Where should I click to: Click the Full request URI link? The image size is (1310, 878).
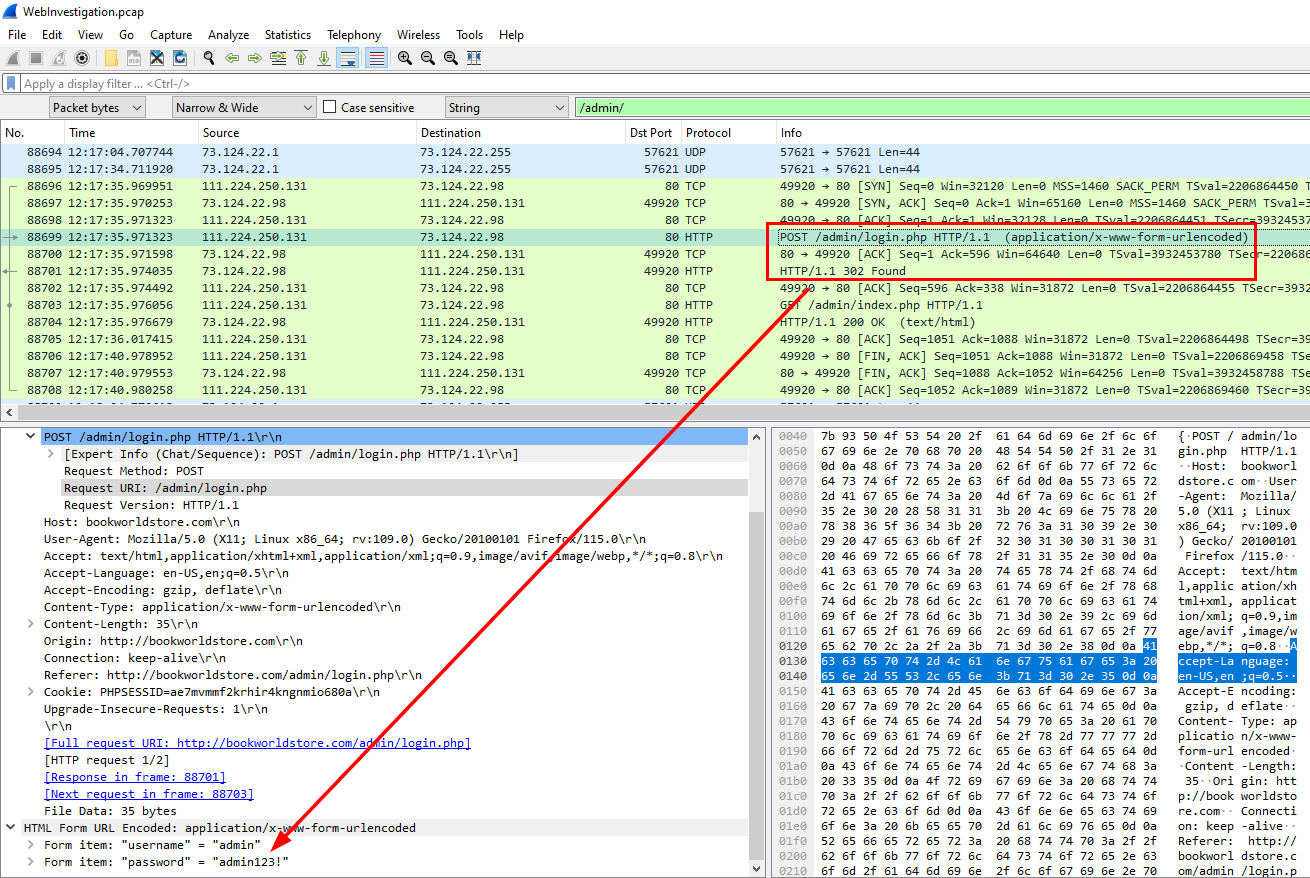point(257,743)
